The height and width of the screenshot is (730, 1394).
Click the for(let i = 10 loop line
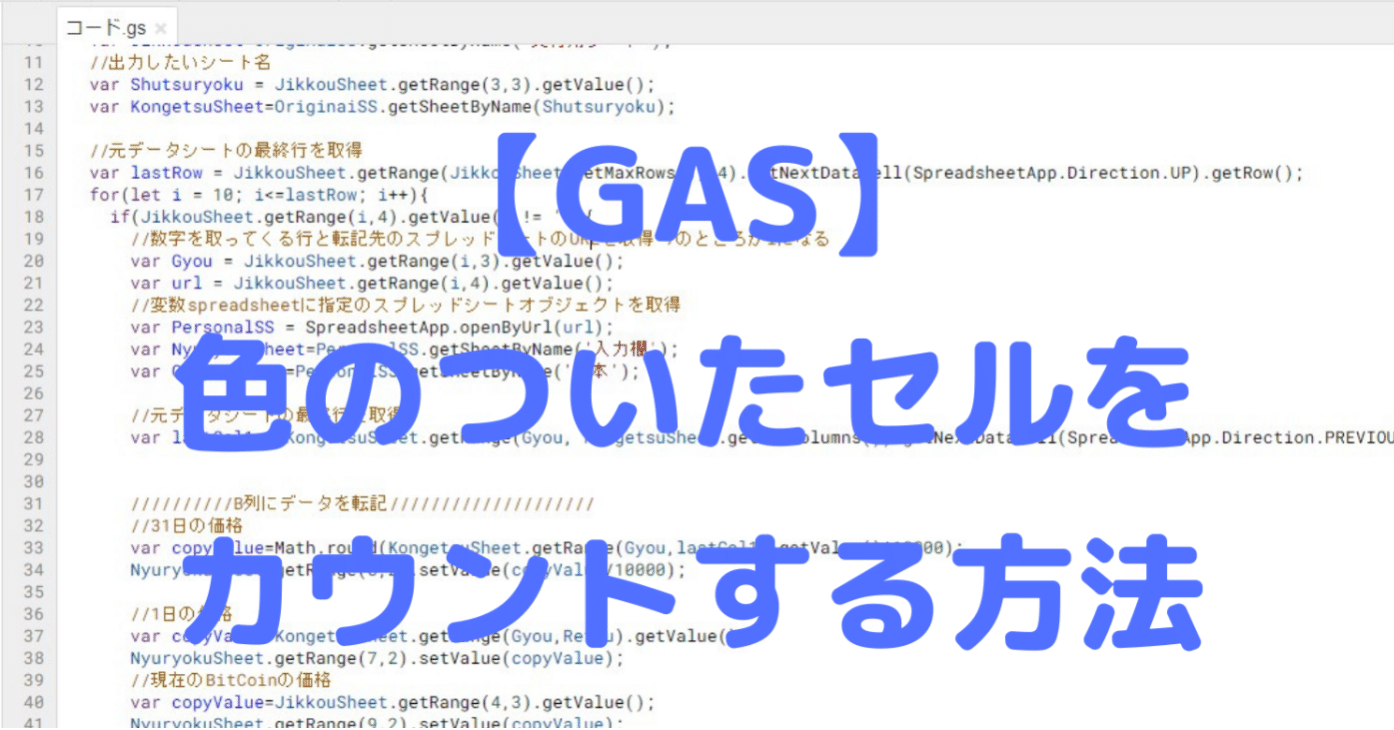[x=258, y=195]
